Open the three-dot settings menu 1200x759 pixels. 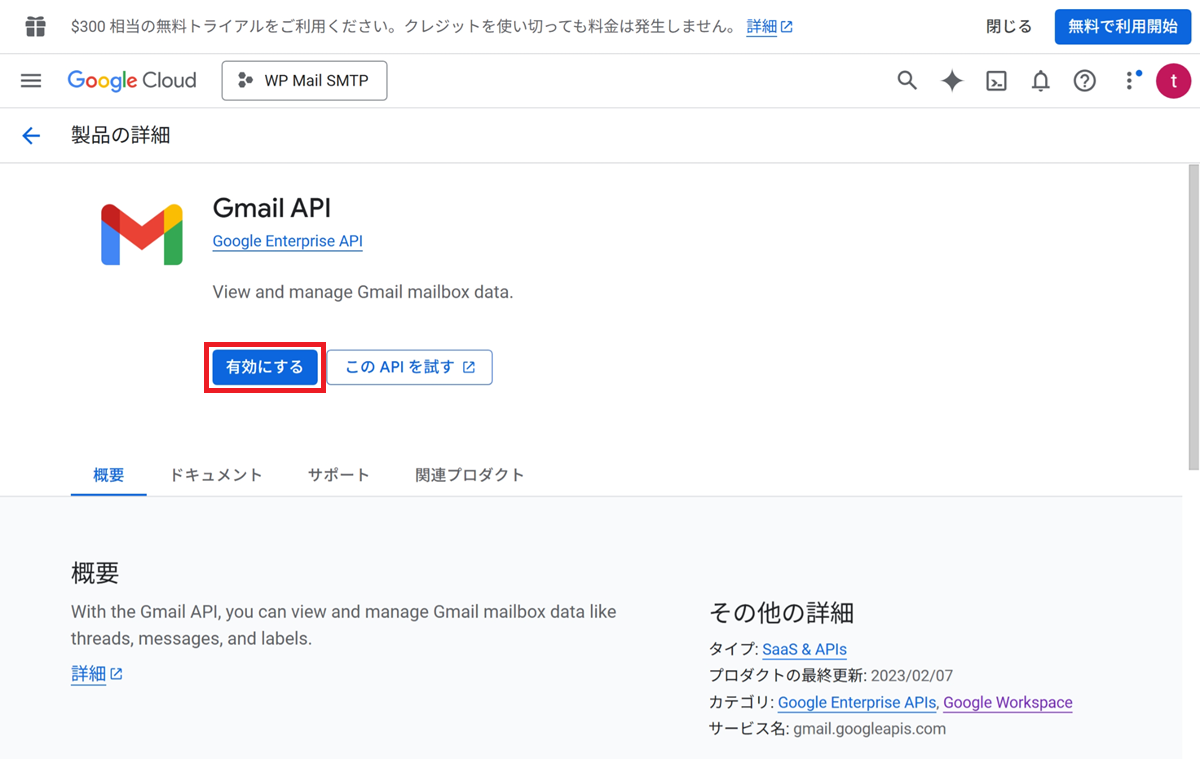[1130, 81]
